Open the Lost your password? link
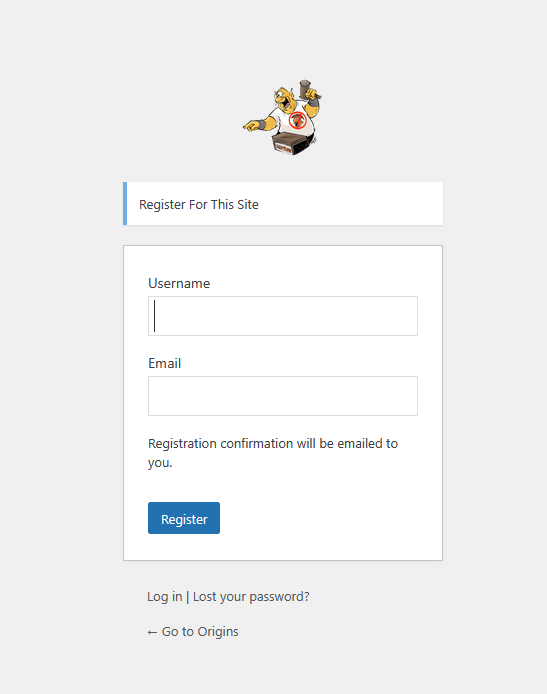 251,597
